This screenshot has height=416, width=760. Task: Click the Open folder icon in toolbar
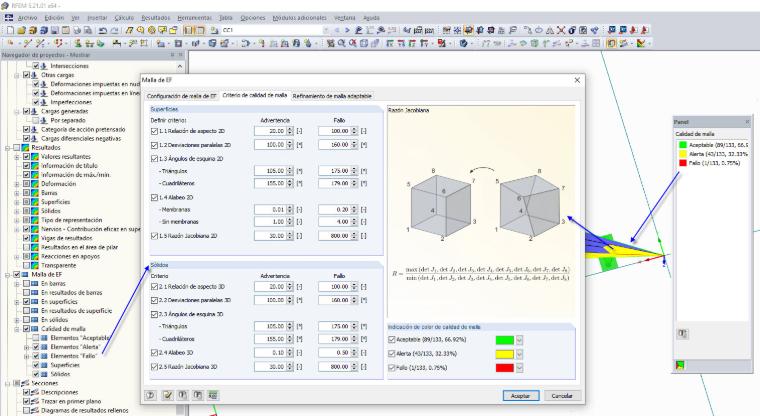click(x=21, y=30)
